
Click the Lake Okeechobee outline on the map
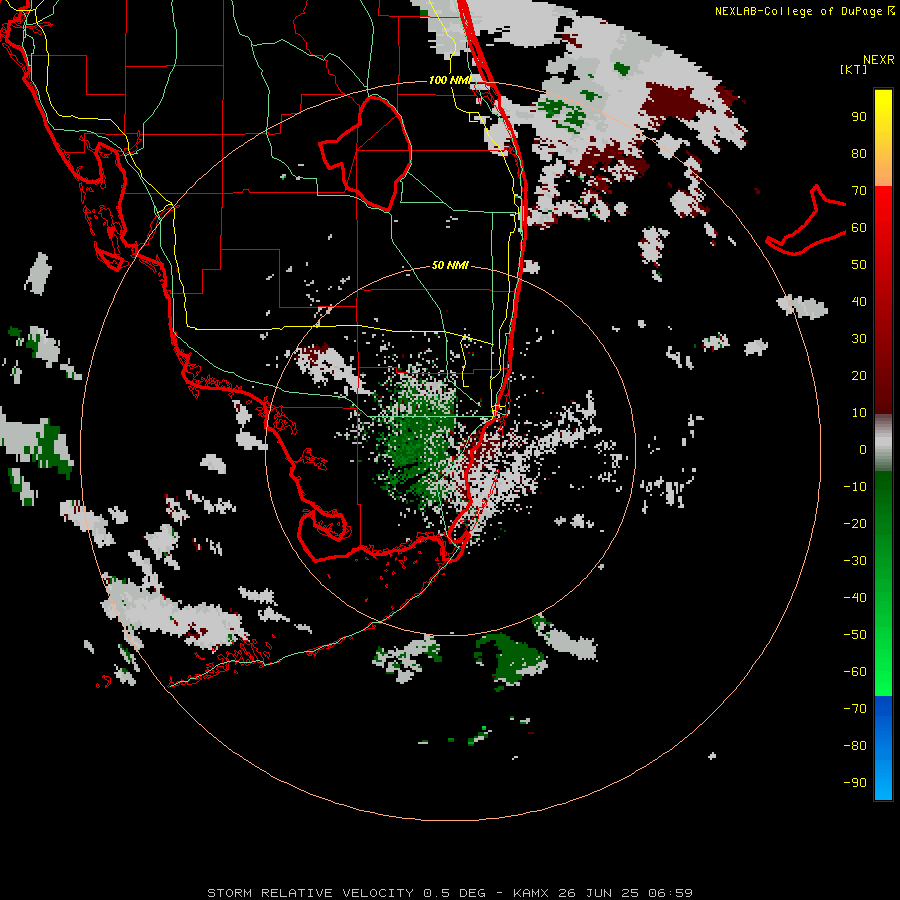365,153
